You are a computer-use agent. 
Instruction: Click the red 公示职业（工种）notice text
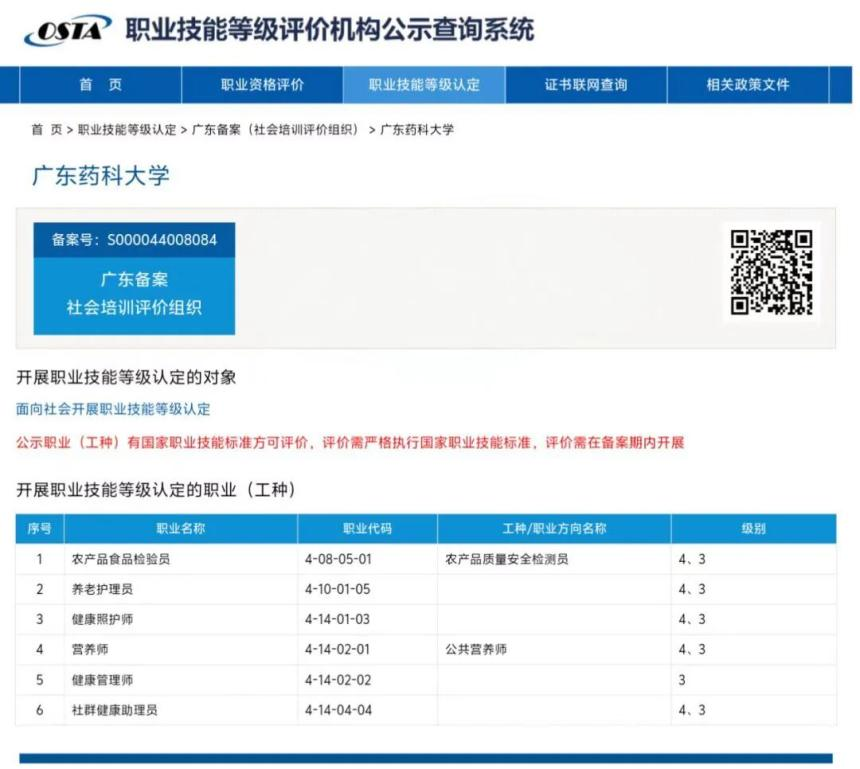tap(350, 442)
